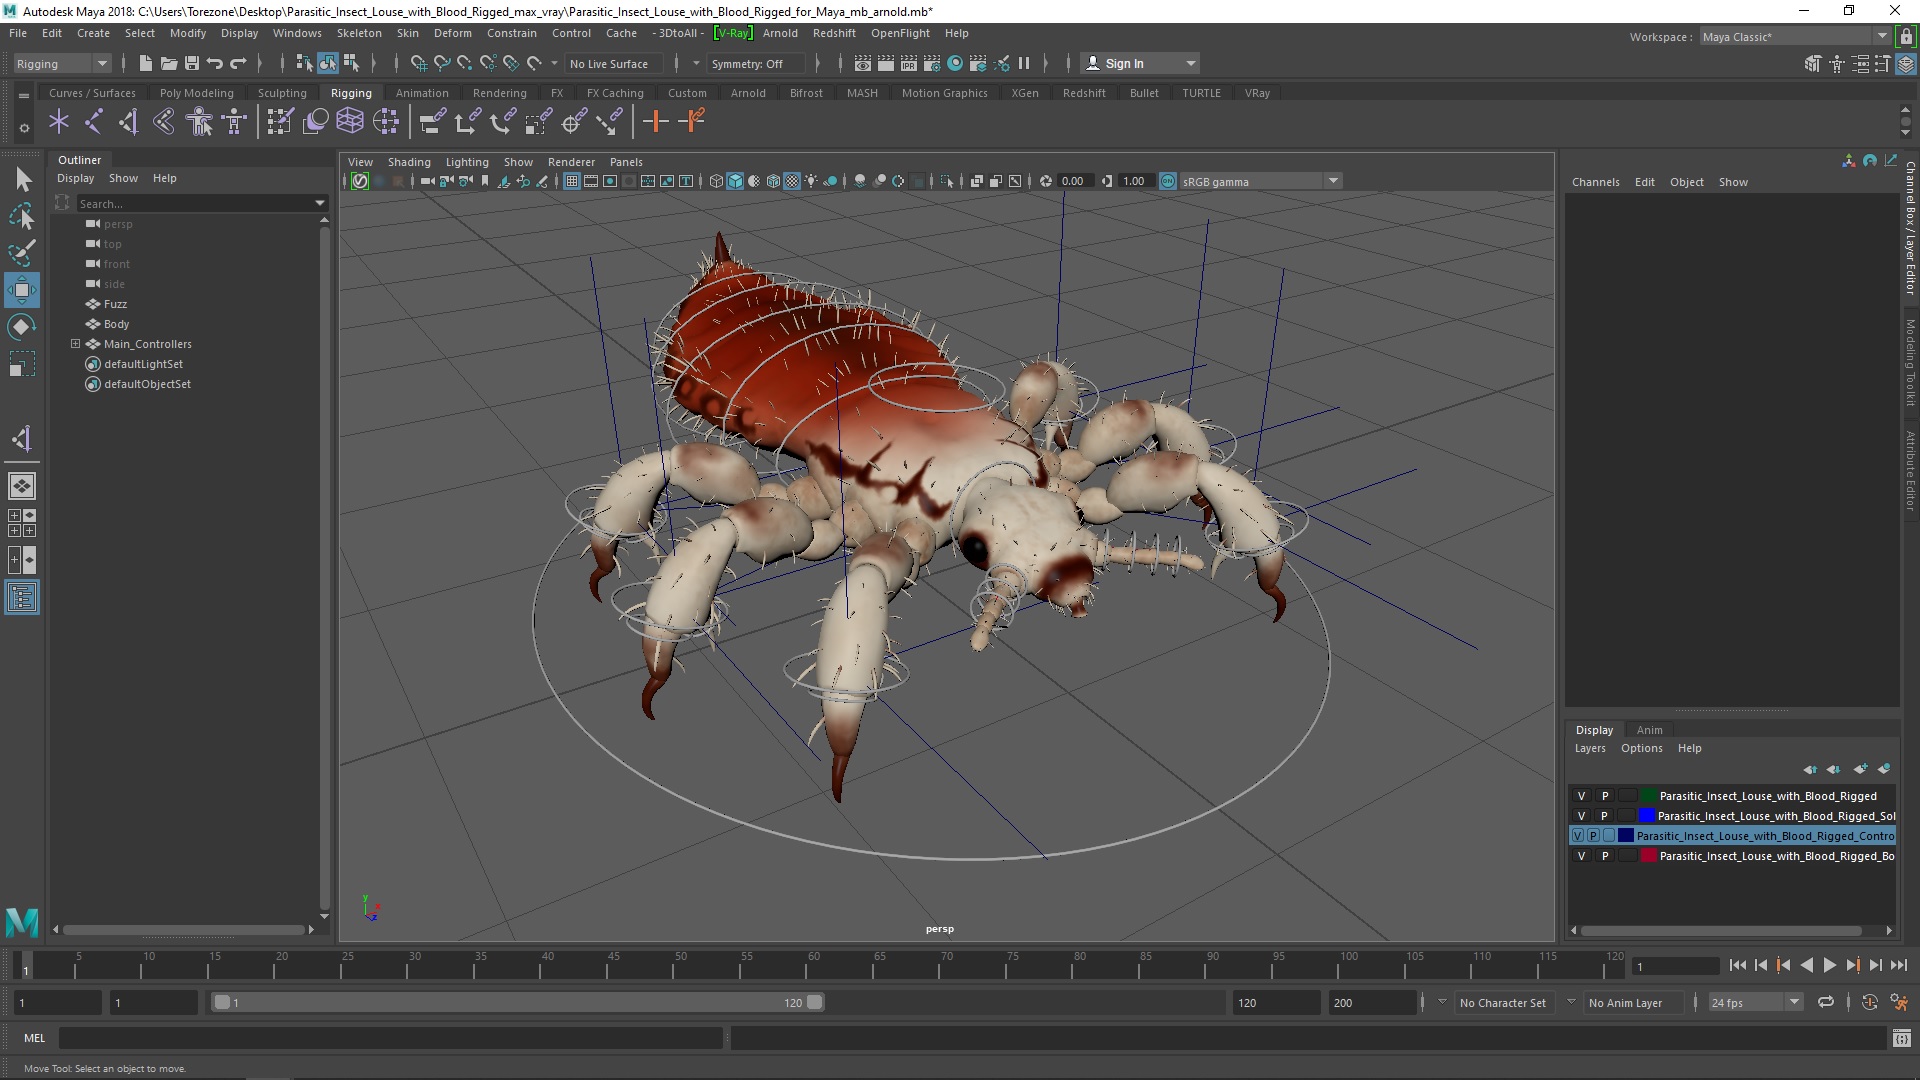Click the time range slider bar
This screenshot has width=1920, height=1080.
tap(517, 1002)
